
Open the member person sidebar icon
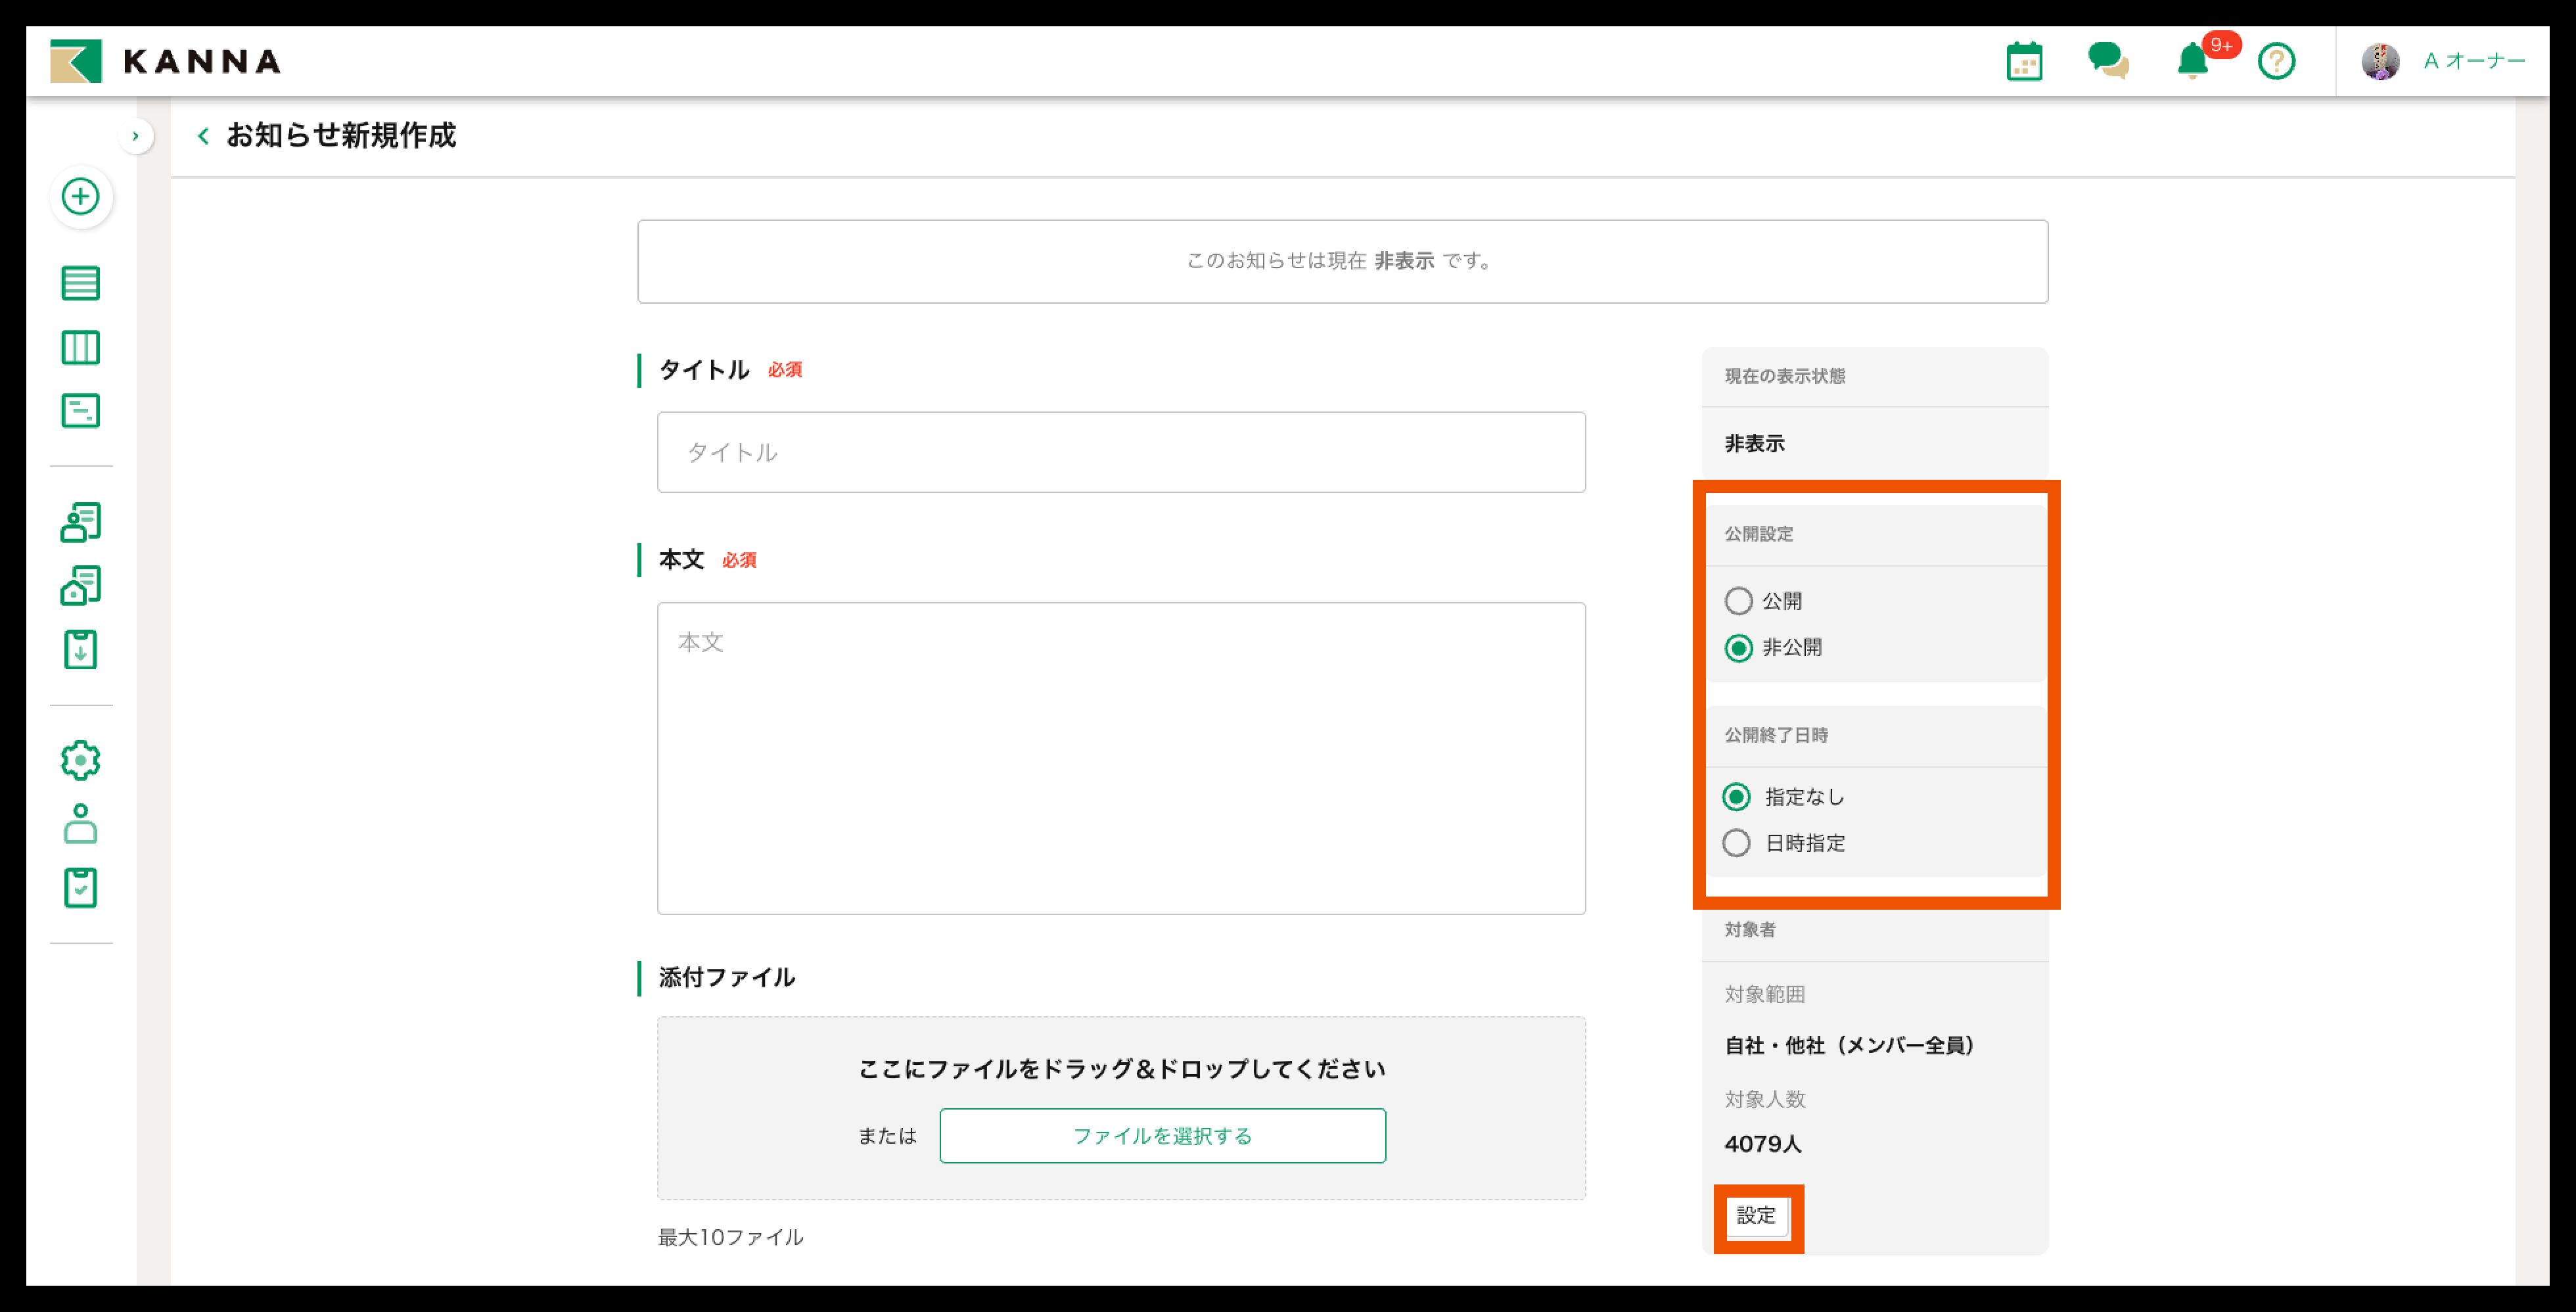(x=80, y=824)
